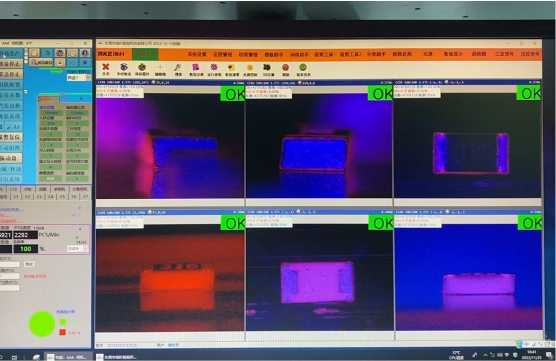Click the yellow sun light-source control icon
Image resolution: width=556 pixels, height=361 pixels.
tap(250, 67)
